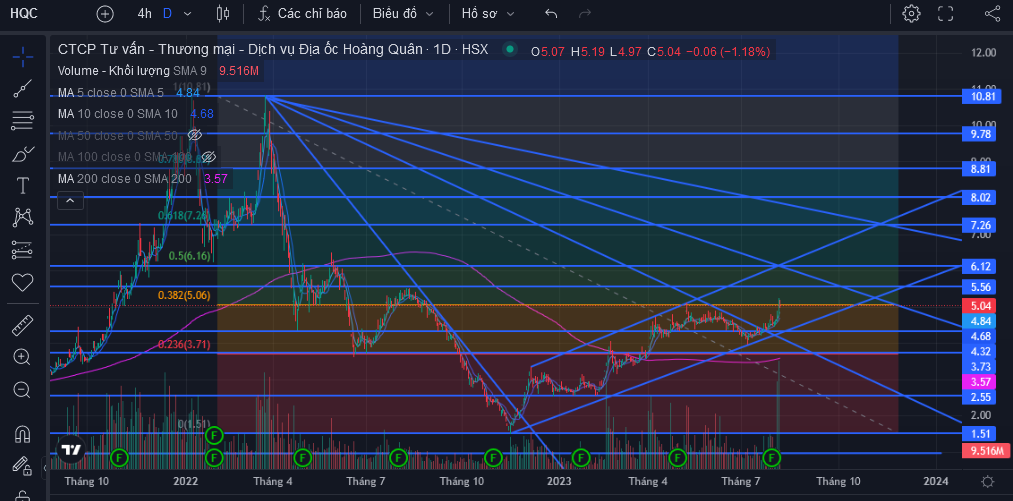
Task: Click the upper F event marker near 2022
Action: [x=214, y=435]
